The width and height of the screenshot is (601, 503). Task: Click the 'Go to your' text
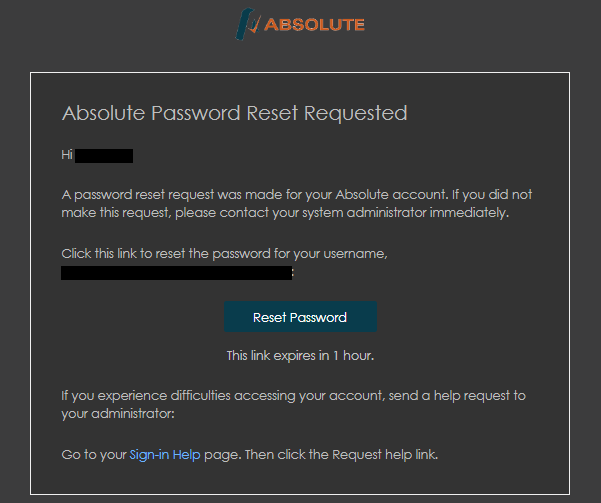tap(94, 455)
